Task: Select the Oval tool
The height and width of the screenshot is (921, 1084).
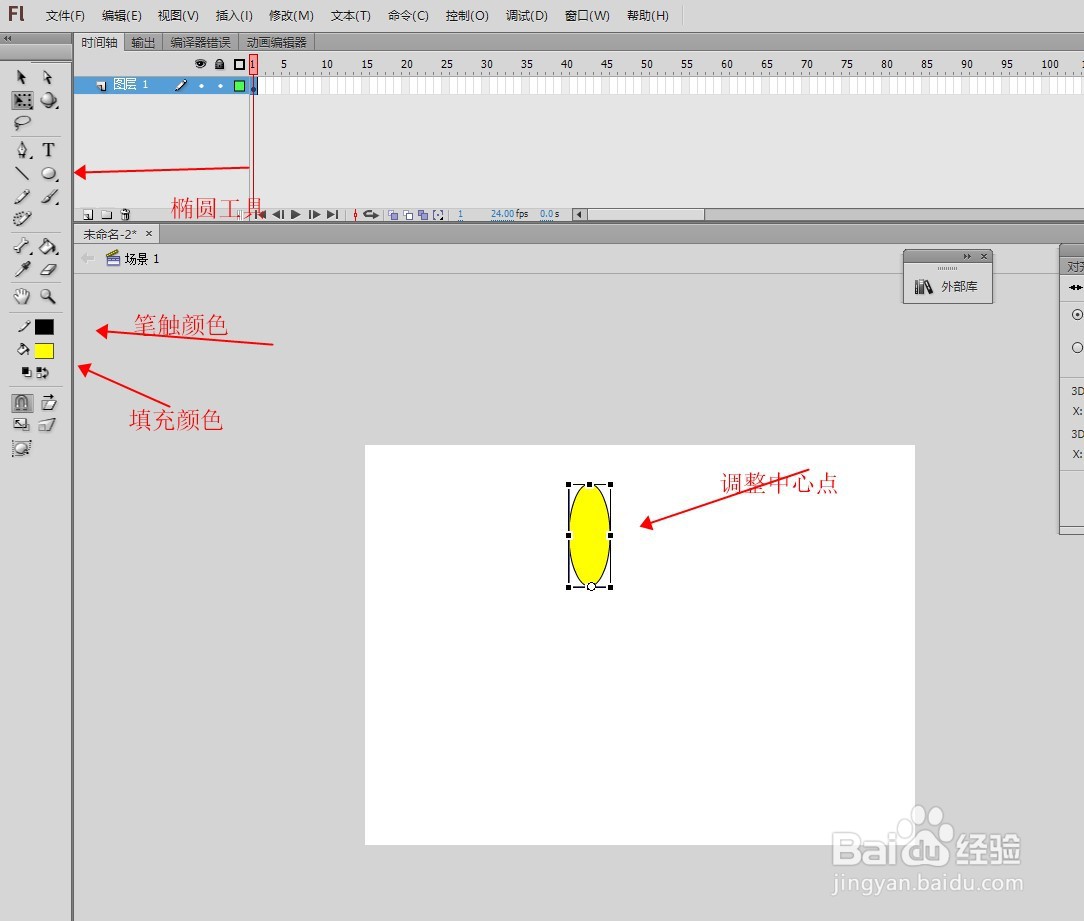Action: (x=49, y=173)
